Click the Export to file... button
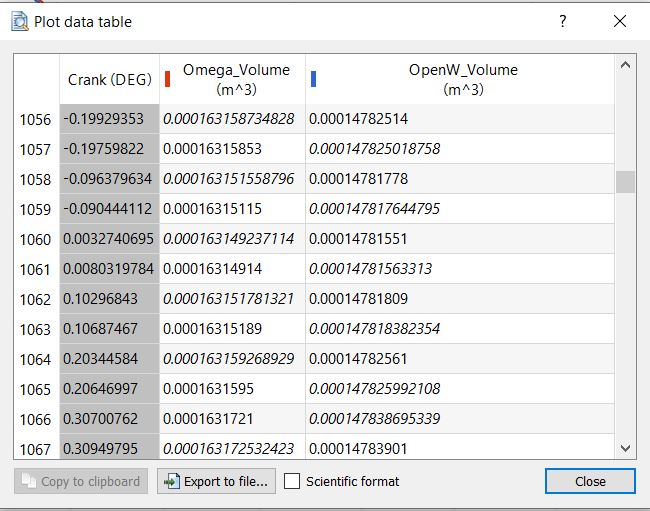Image resolution: width=650 pixels, height=511 pixels. 216,481
